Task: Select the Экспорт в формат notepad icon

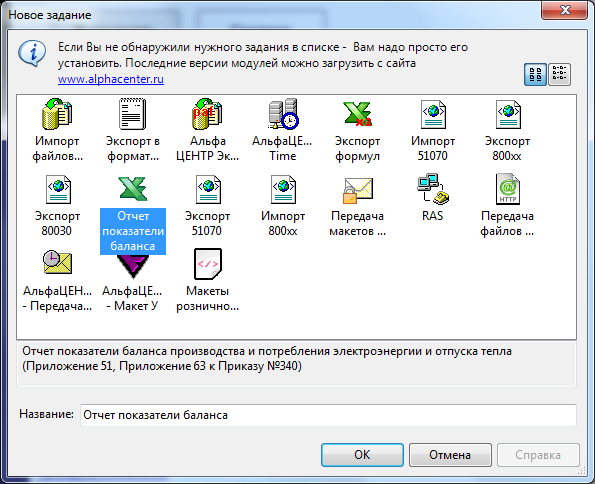Action: [132, 114]
